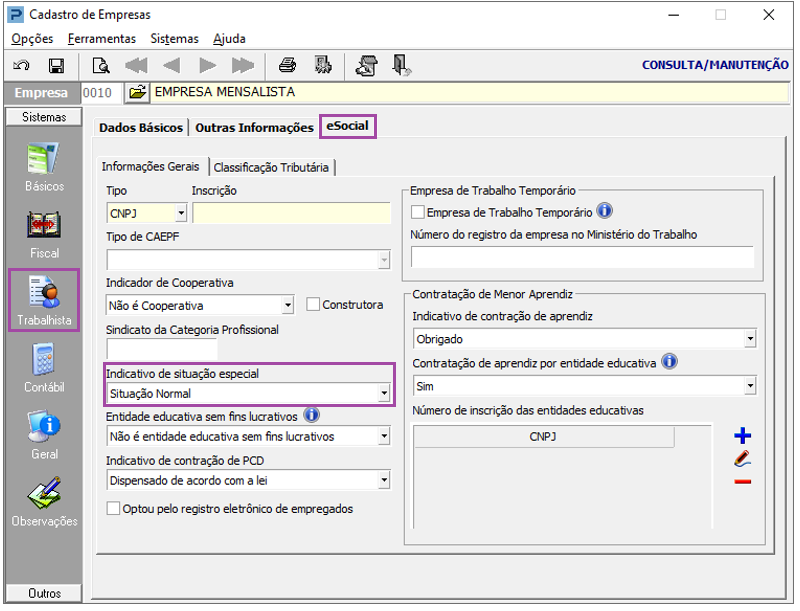The image size is (800, 611).
Task: Toggle the Construtora checkbox
Action: click(313, 304)
